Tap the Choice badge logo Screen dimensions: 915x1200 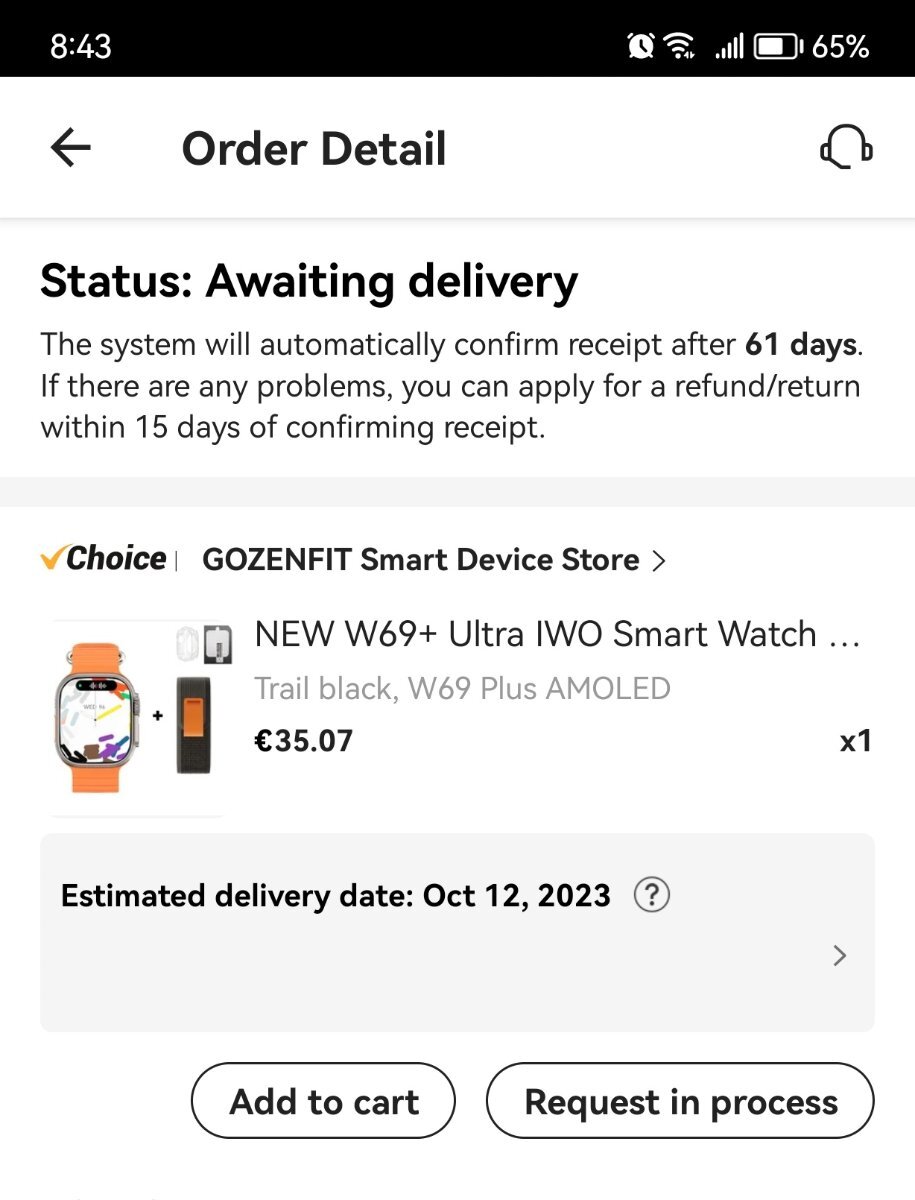click(x=103, y=558)
